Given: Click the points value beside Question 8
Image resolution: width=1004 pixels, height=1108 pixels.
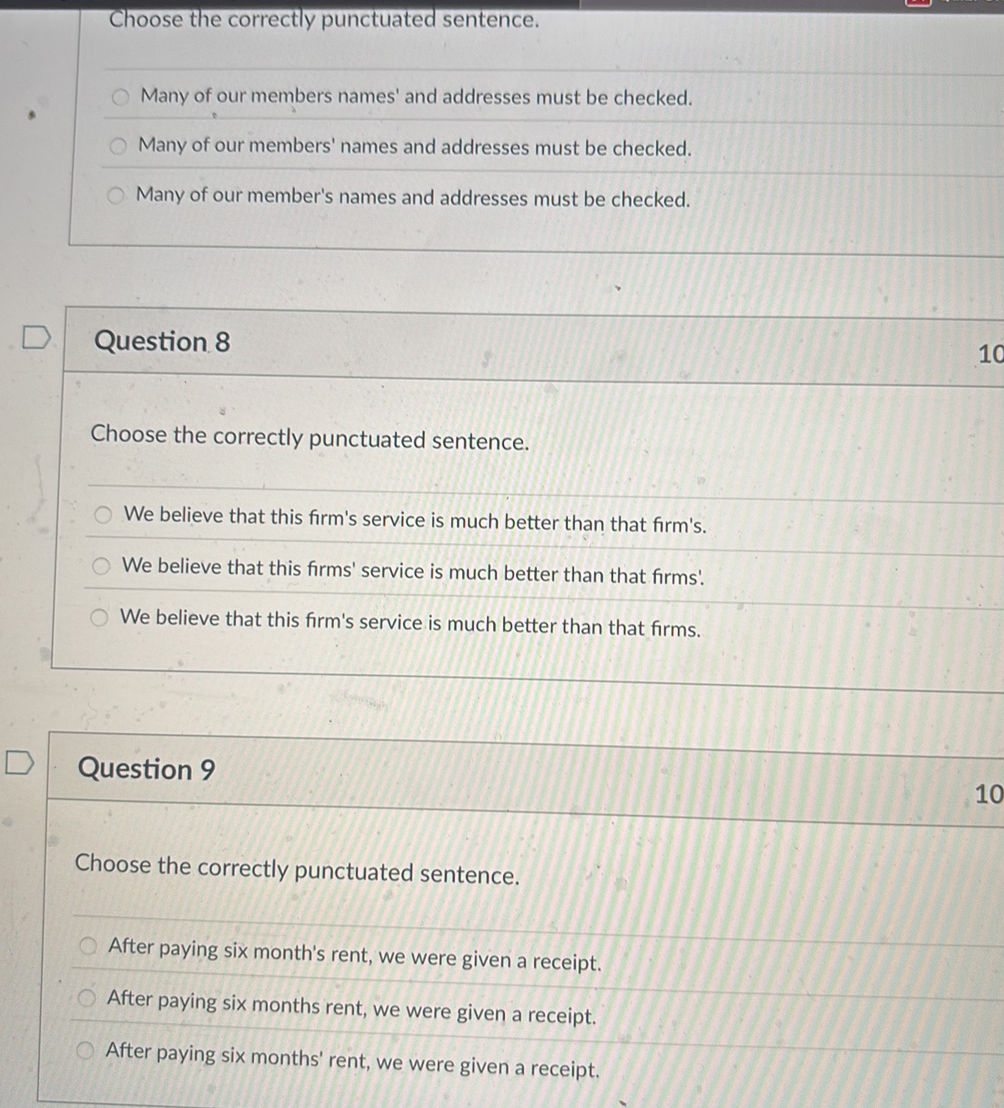Looking at the screenshot, I should [x=990, y=353].
